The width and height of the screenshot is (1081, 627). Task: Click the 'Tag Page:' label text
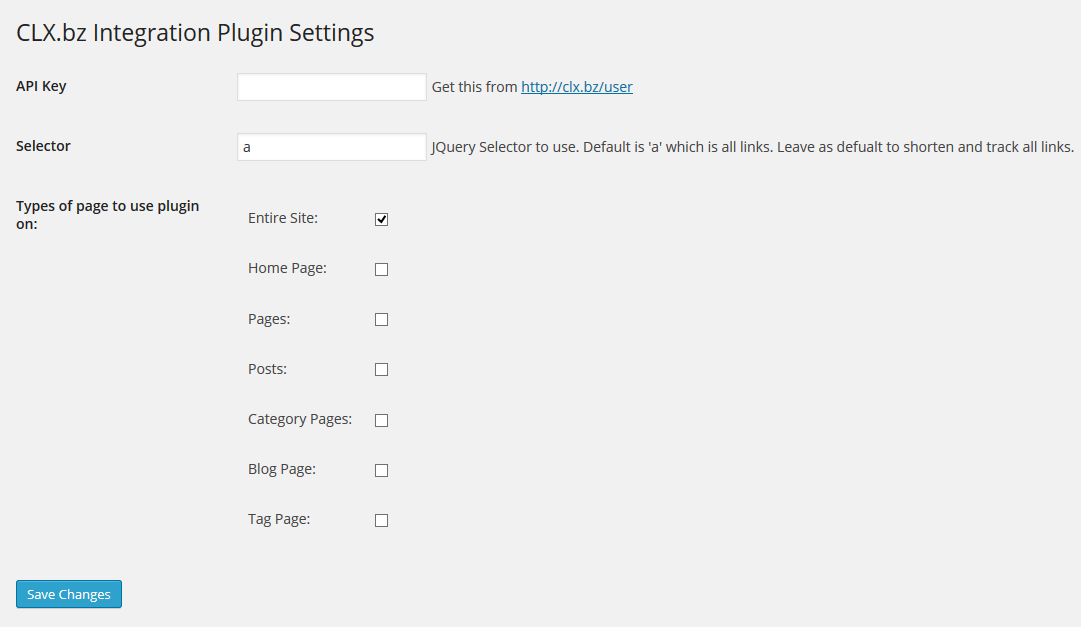point(279,519)
